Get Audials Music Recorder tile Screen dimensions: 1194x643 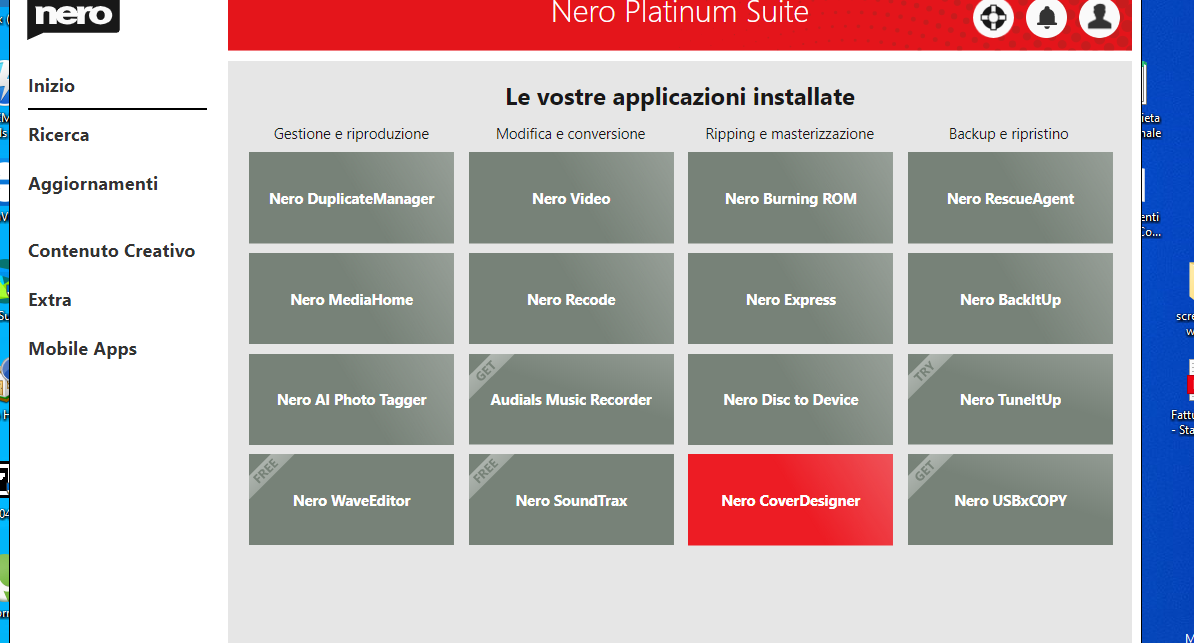point(571,399)
